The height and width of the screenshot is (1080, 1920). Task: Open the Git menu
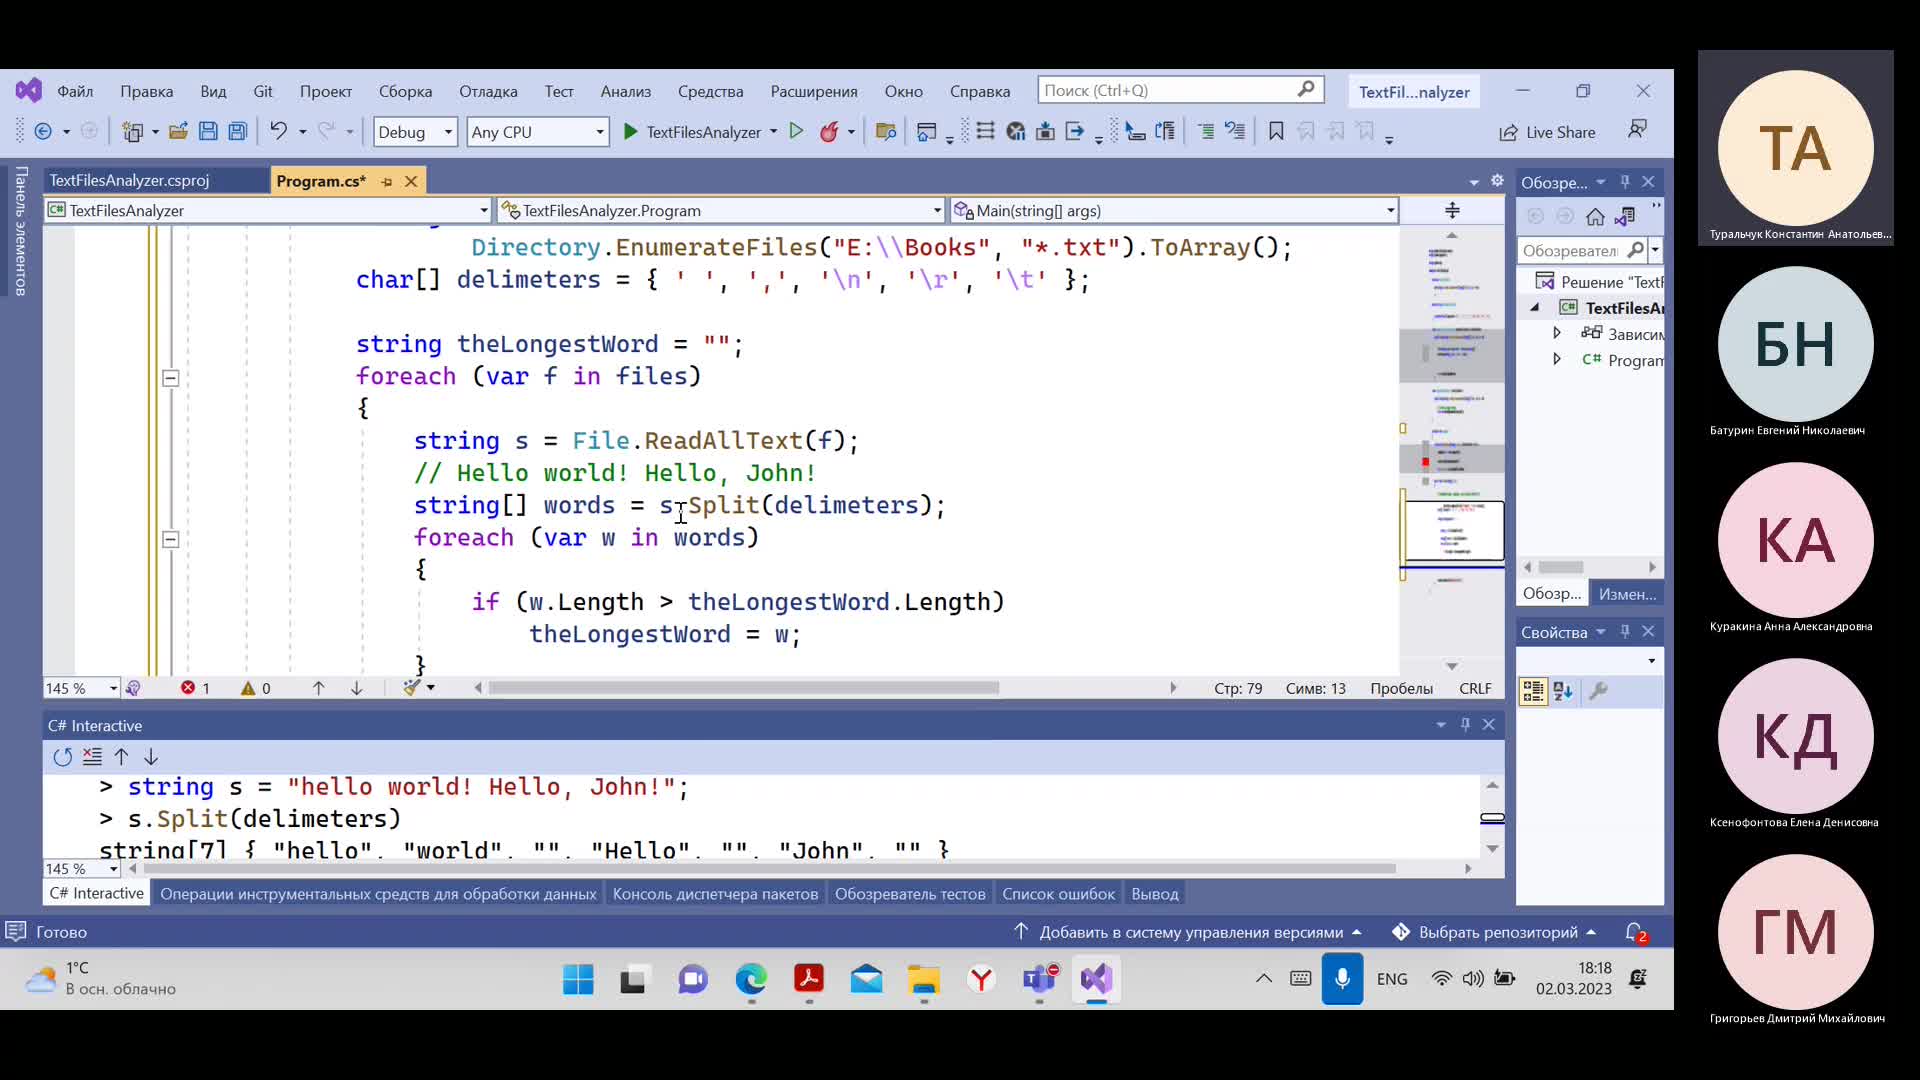tap(263, 91)
